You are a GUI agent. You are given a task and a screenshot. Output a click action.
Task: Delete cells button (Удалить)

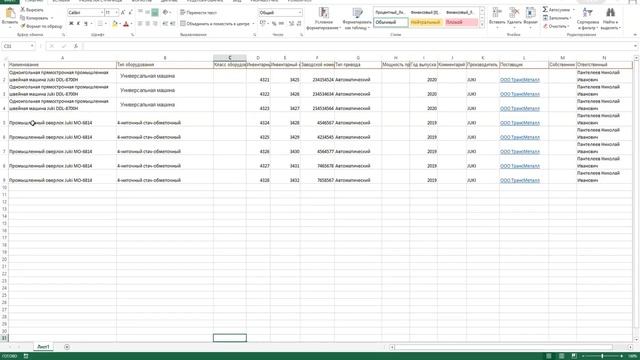tap(514, 17)
